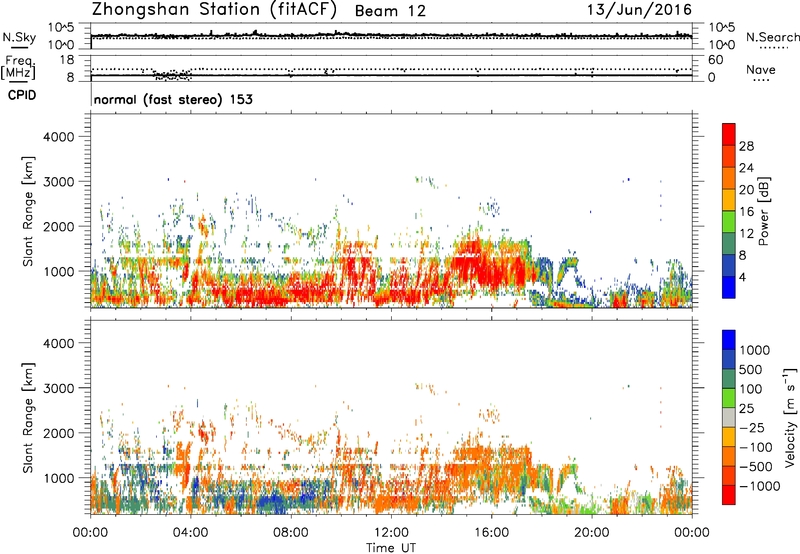
Task: Click the '18' frequency axis tick
Action: pos(67,60)
